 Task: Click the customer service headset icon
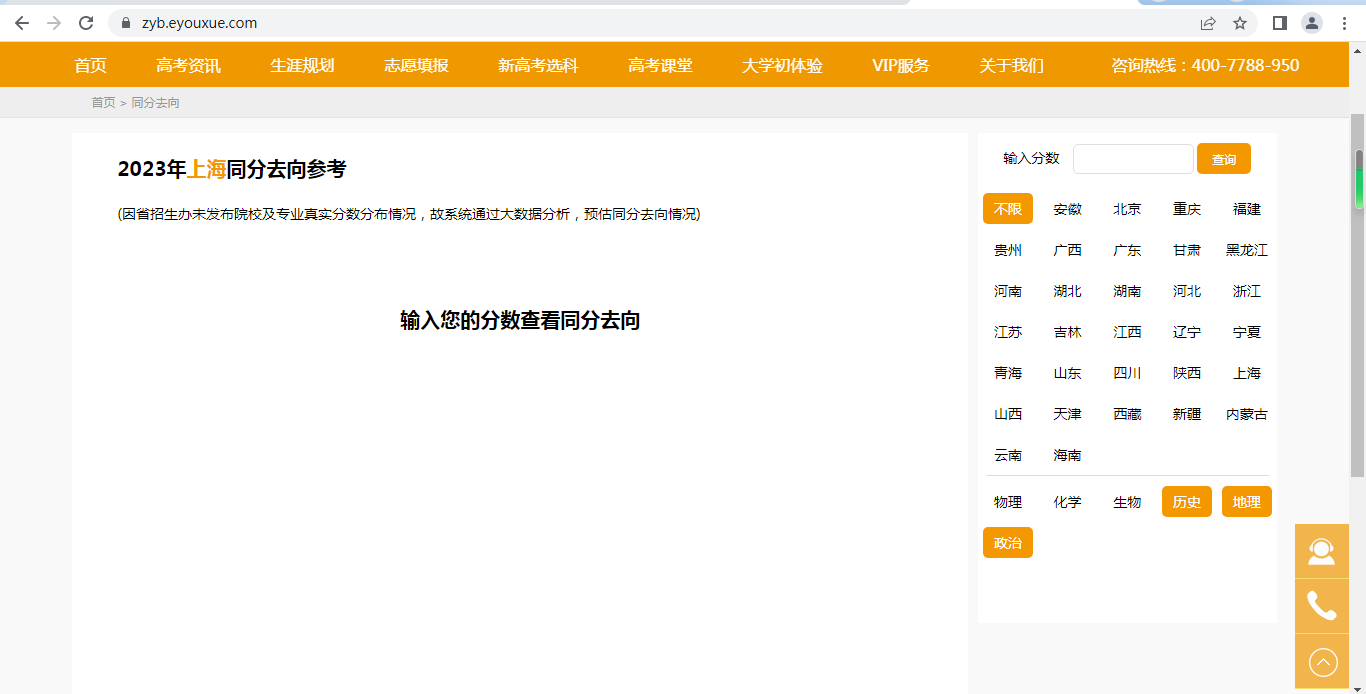[x=1321, y=551]
